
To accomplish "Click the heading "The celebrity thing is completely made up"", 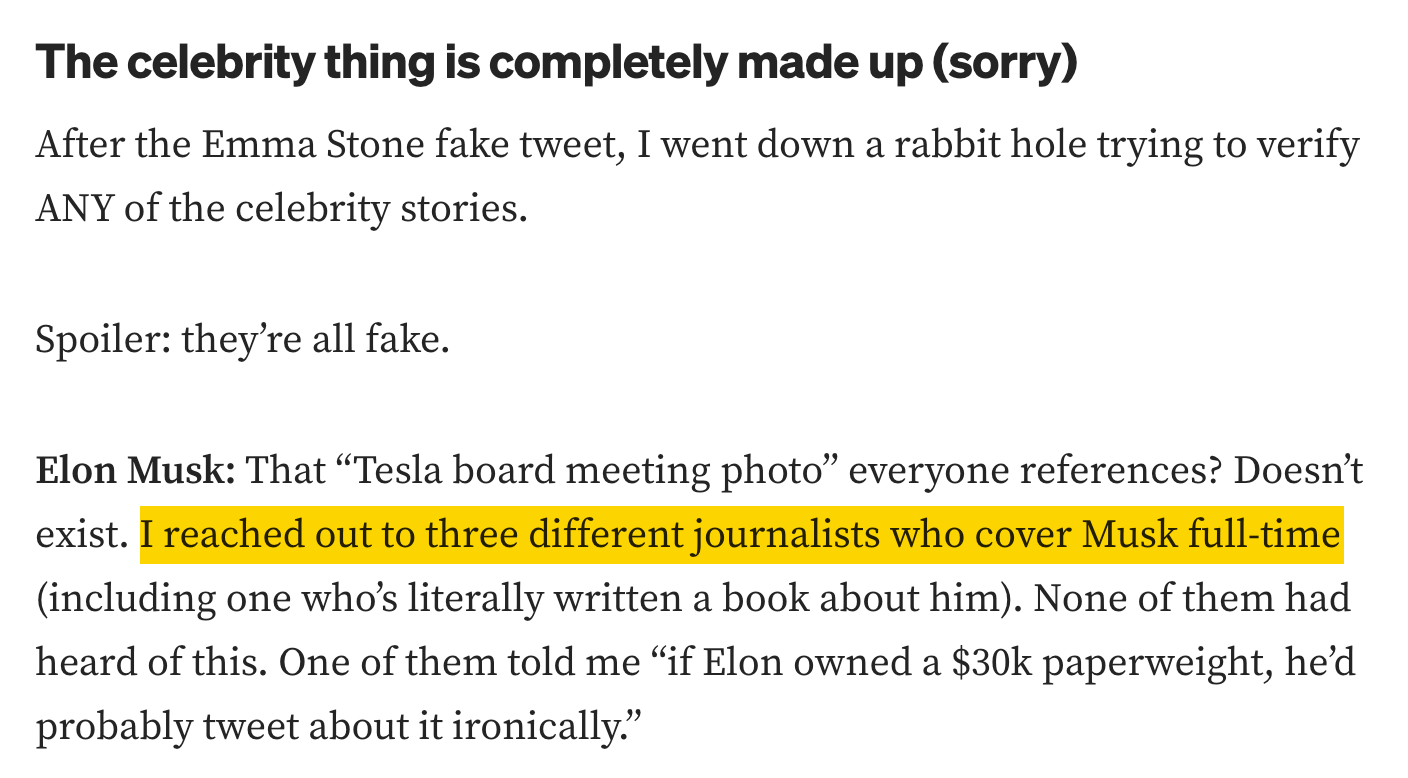I will pyautogui.click(x=555, y=62).
